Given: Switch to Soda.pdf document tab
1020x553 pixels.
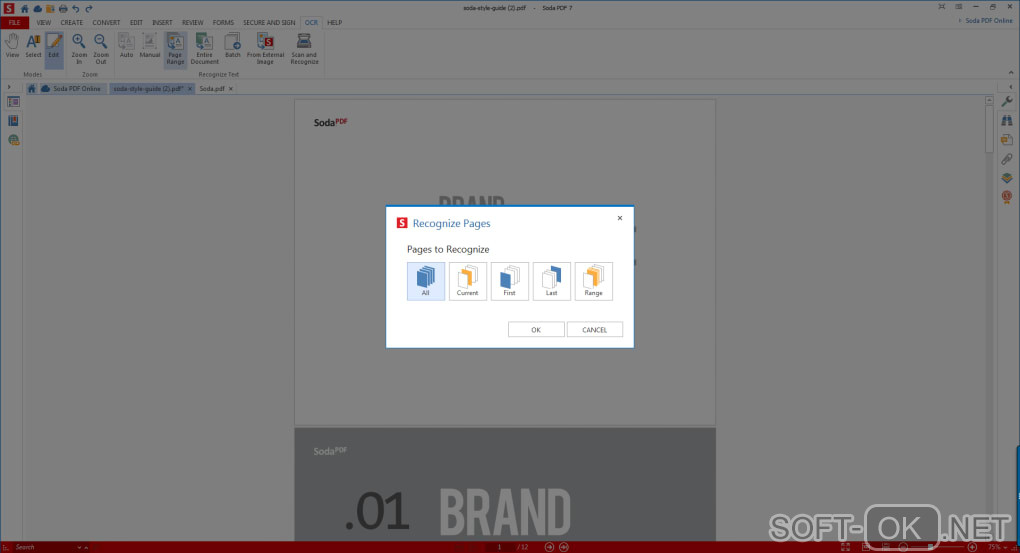Looking at the screenshot, I should point(211,88).
